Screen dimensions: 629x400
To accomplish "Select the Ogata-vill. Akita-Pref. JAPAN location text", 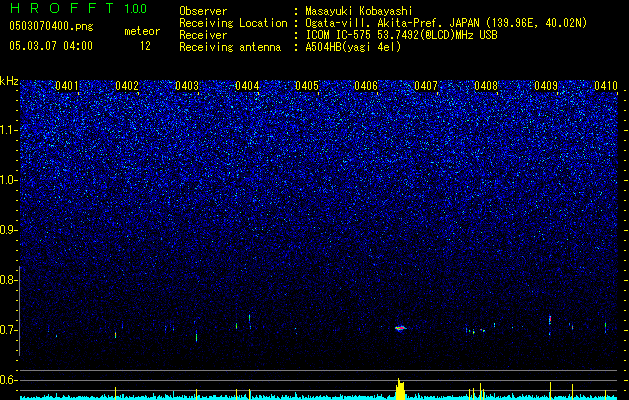I will (x=446, y=23).
